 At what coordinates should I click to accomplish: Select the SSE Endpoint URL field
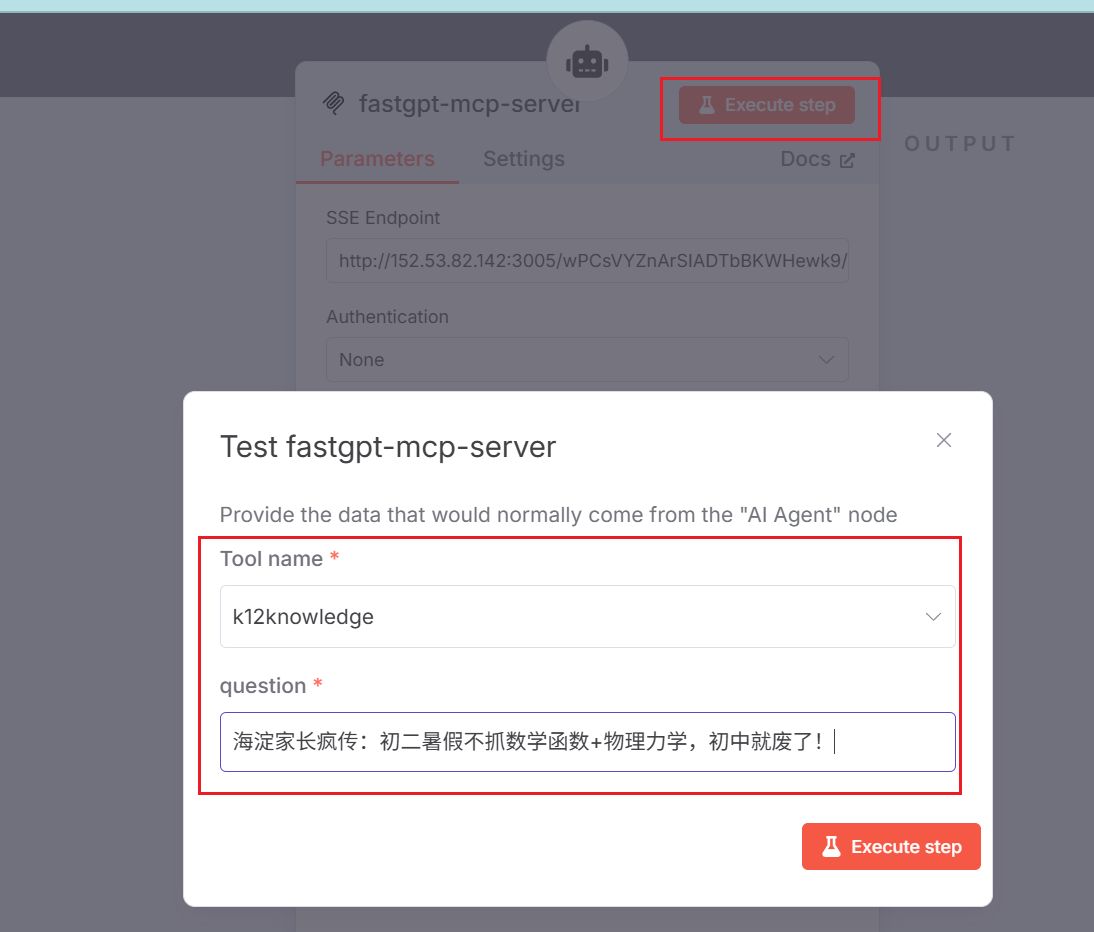coord(587,260)
